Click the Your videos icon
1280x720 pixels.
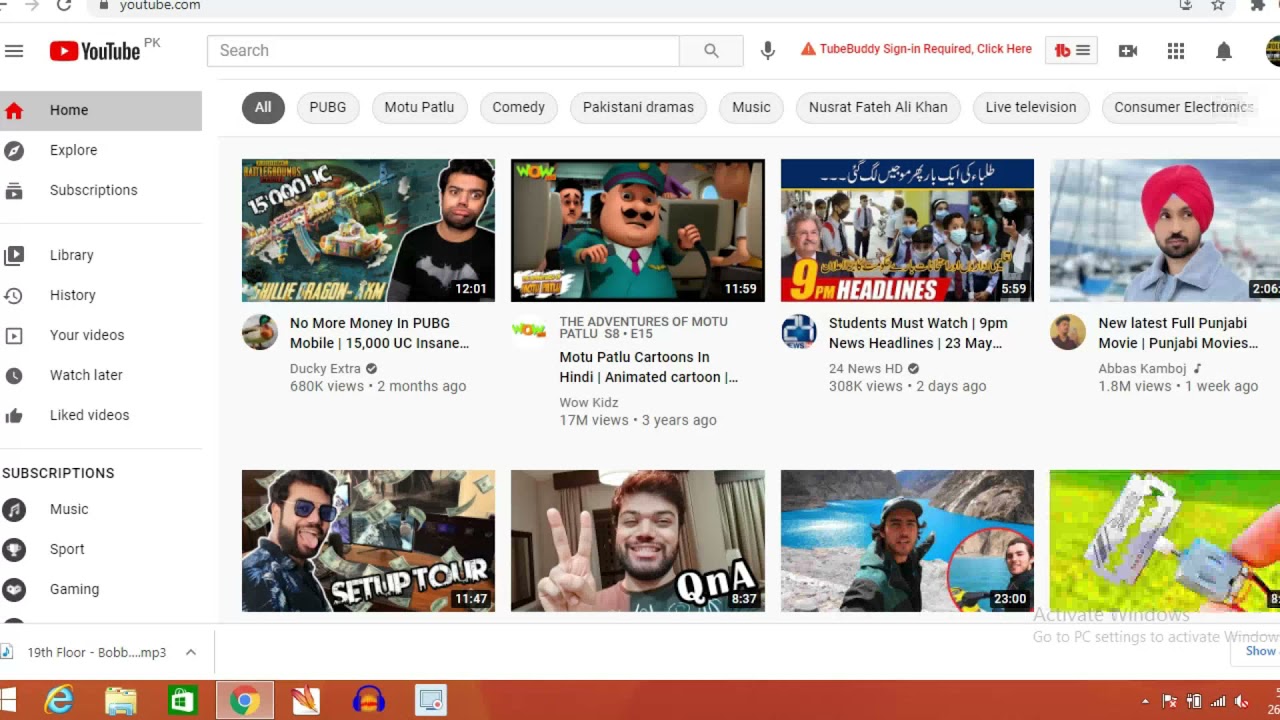pos(14,335)
